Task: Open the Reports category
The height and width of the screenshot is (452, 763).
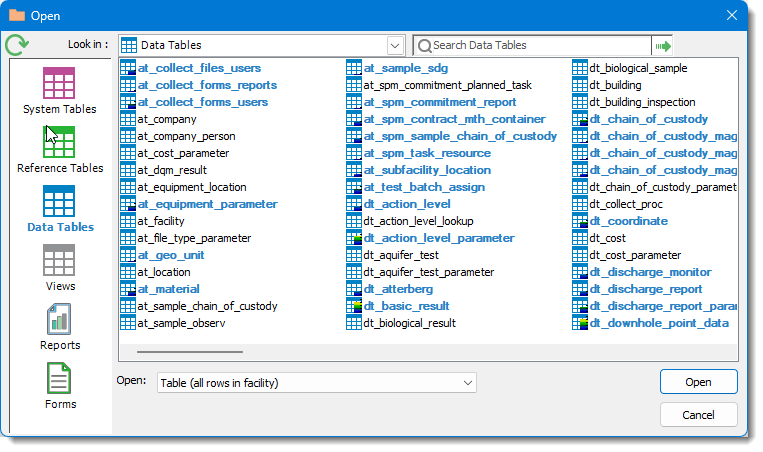Action: [x=59, y=327]
